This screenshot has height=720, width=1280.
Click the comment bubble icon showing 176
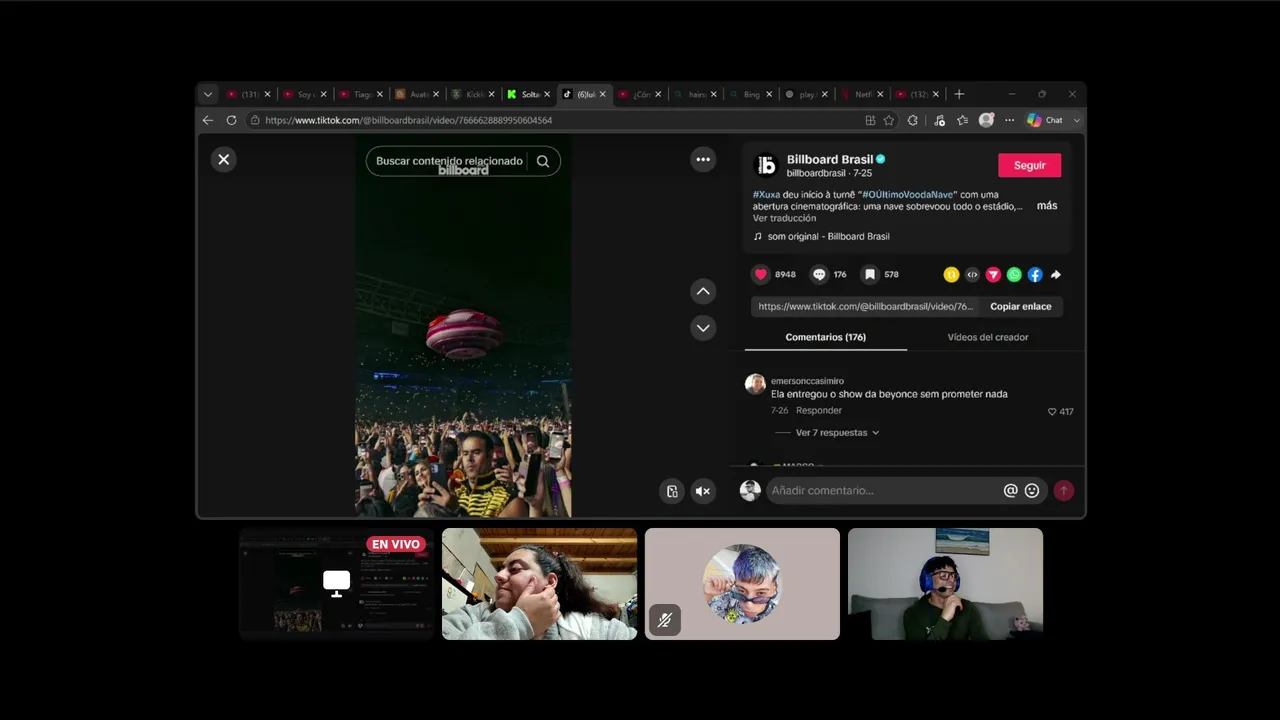819,274
